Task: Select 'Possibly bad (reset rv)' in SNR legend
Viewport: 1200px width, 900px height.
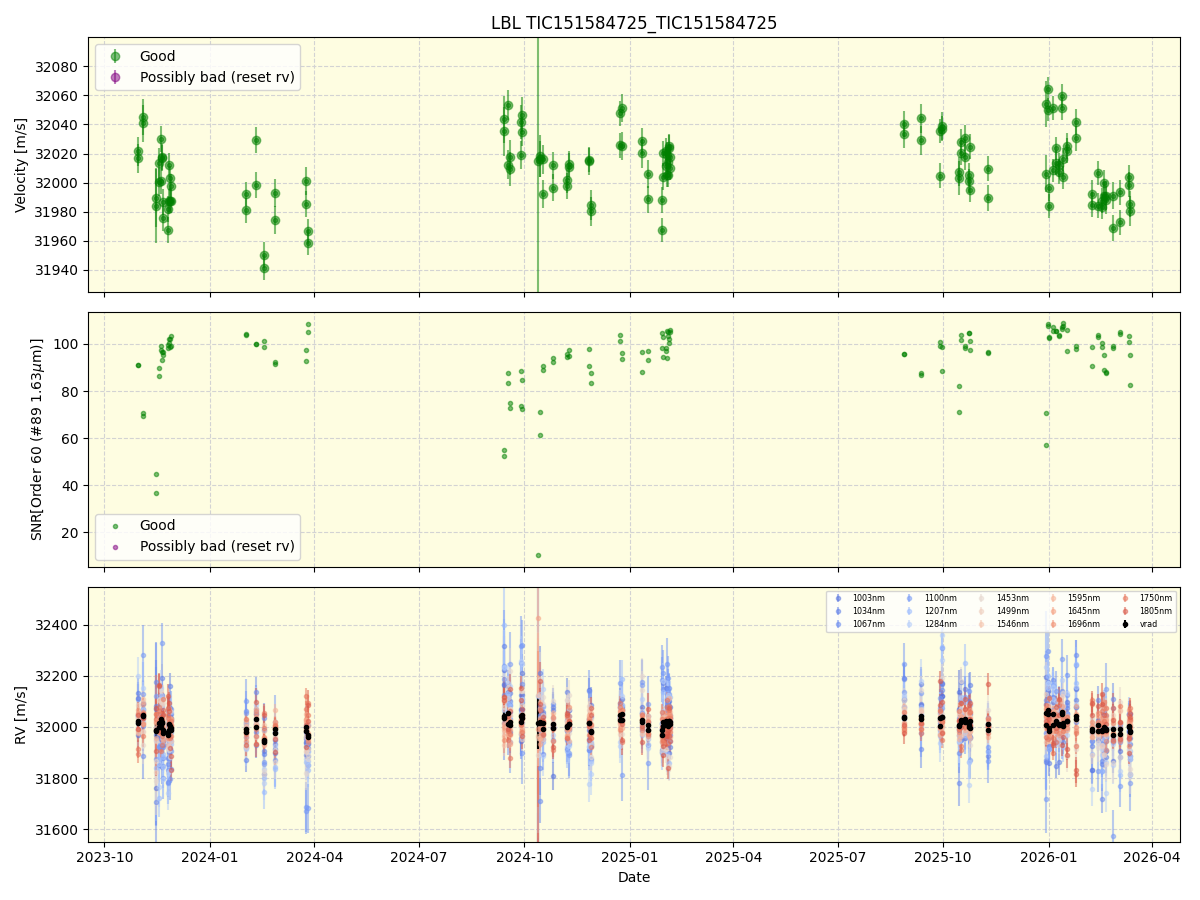Action: tap(217, 546)
